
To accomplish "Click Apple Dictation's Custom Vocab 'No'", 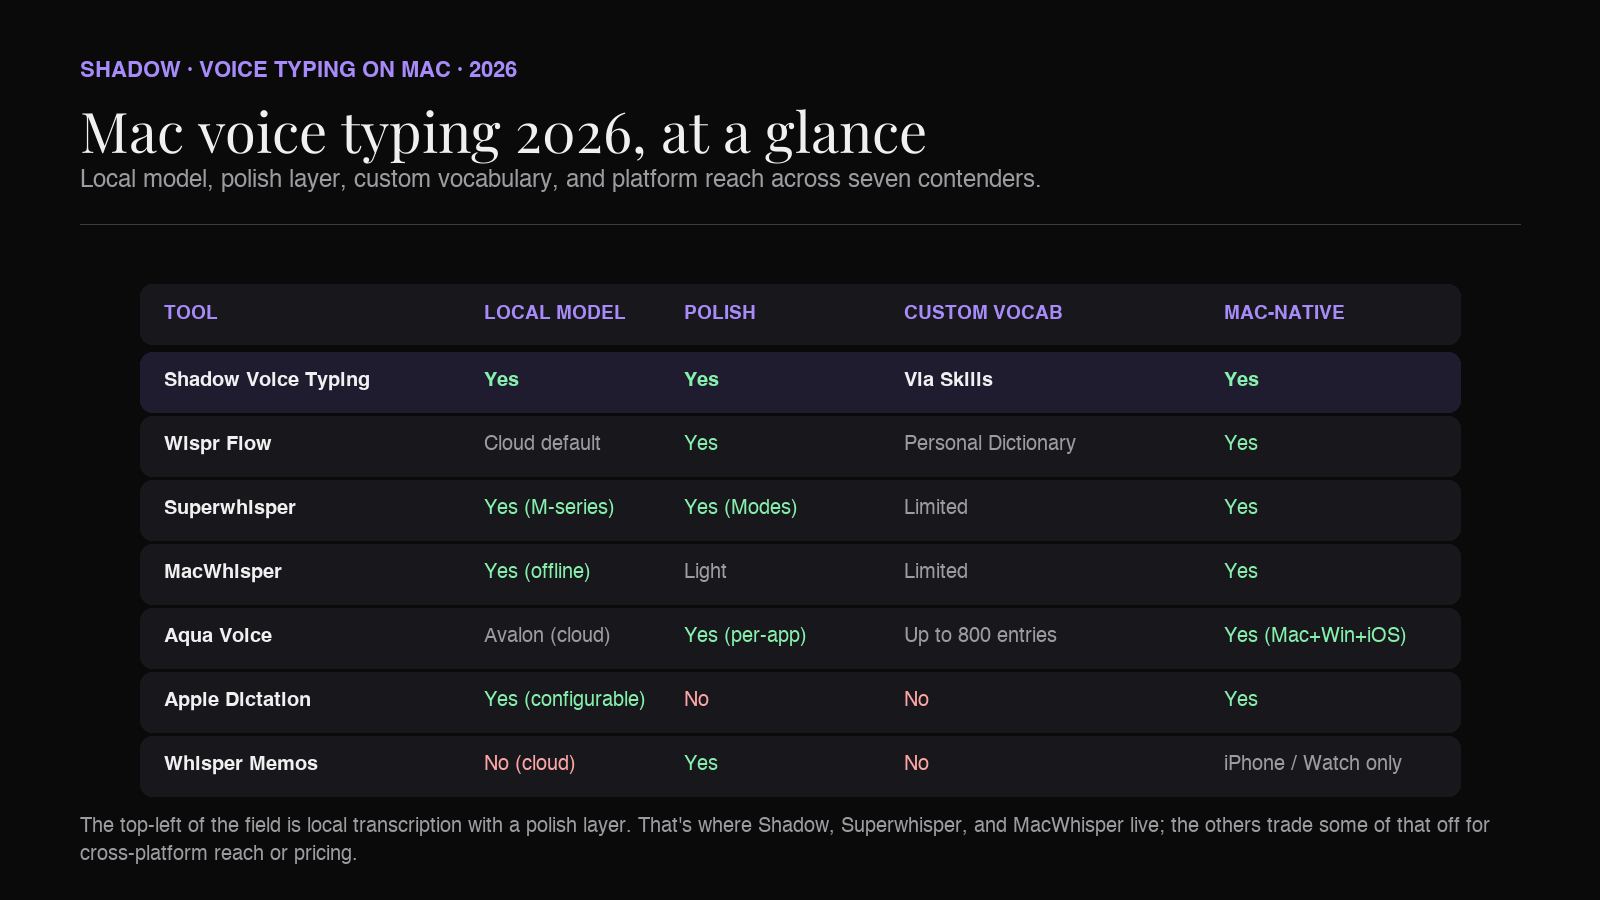I will click(916, 700).
